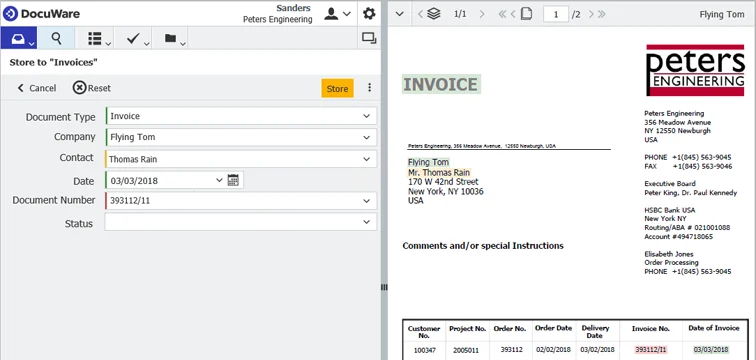The width and height of the screenshot is (756, 360).
Task: Click the '170 W 42nd Street' address line
Action: [444, 182]
